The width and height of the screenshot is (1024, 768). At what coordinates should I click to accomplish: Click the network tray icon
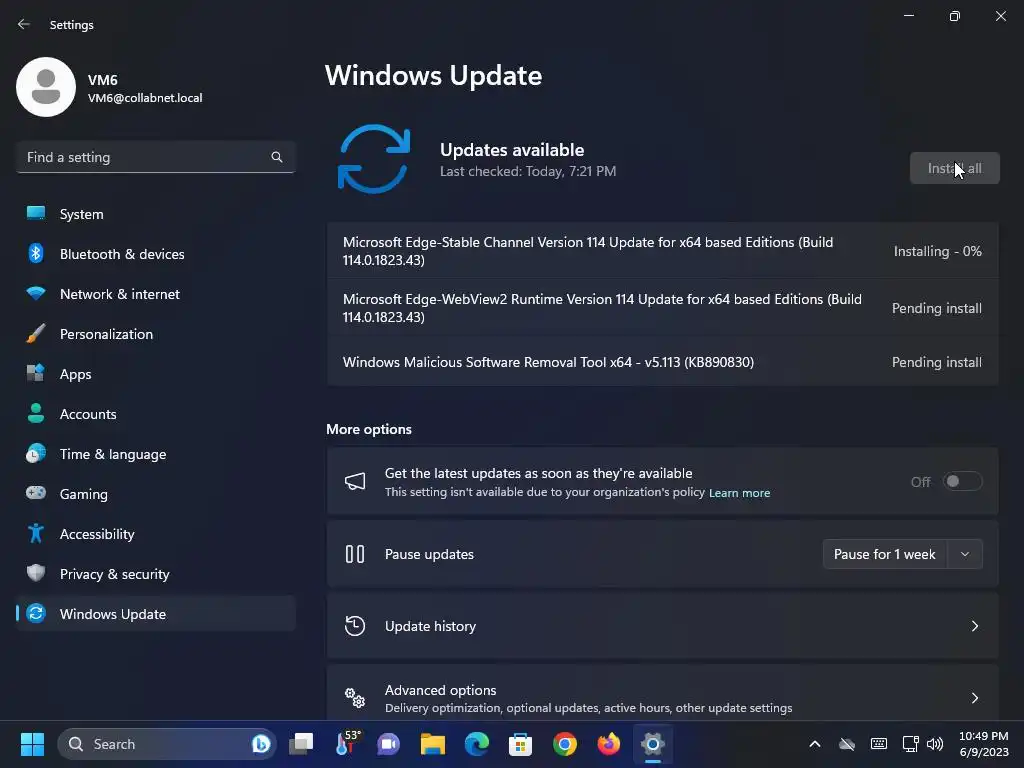pos(910,744)
